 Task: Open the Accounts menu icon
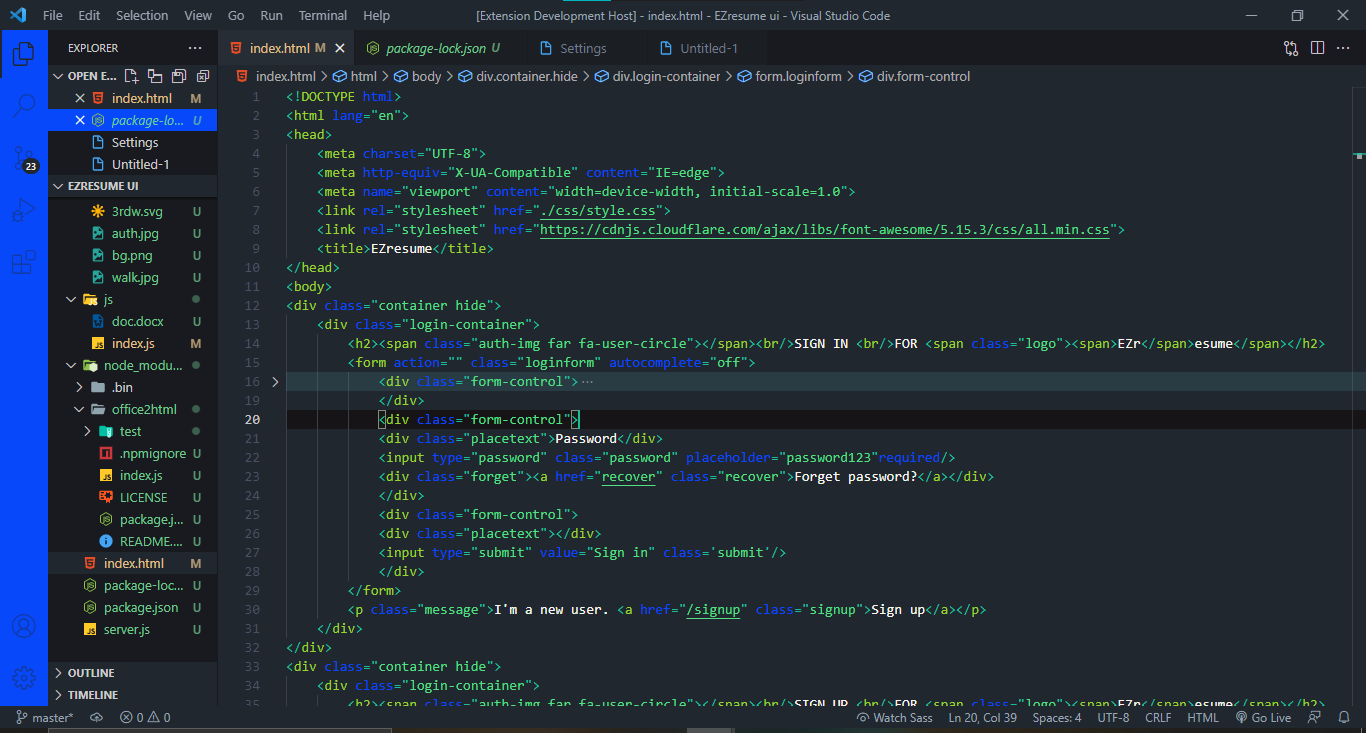(x=24, y=627)
